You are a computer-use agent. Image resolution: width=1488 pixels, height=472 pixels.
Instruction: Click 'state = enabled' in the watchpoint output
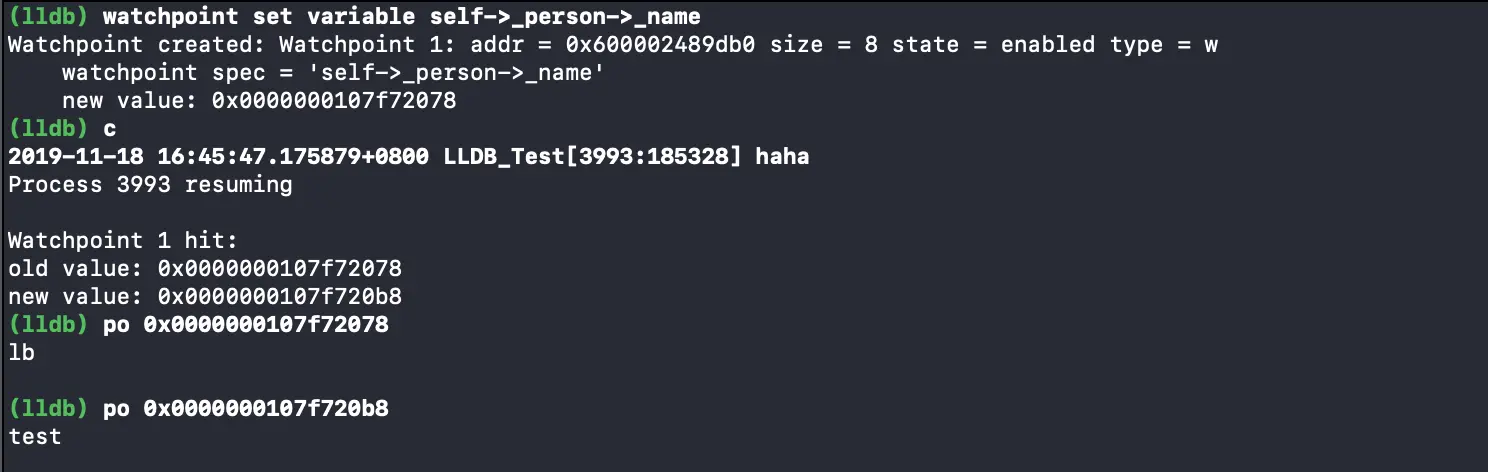tap(989, 45)
